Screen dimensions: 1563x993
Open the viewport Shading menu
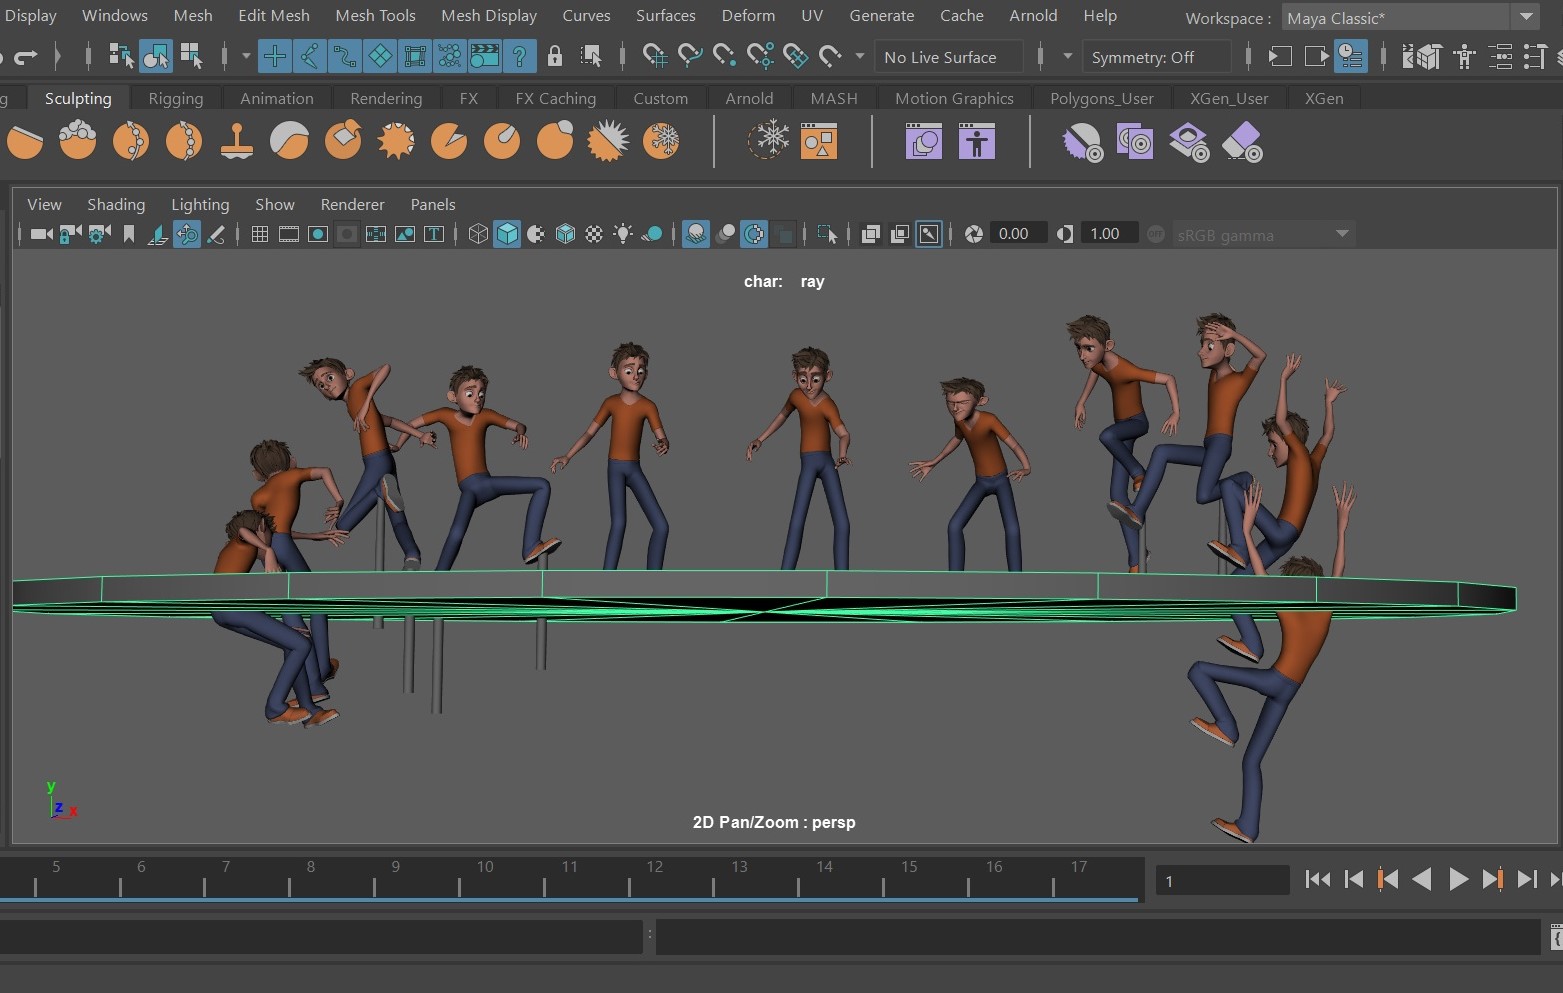pyautogui.click(x=116, y=204)
